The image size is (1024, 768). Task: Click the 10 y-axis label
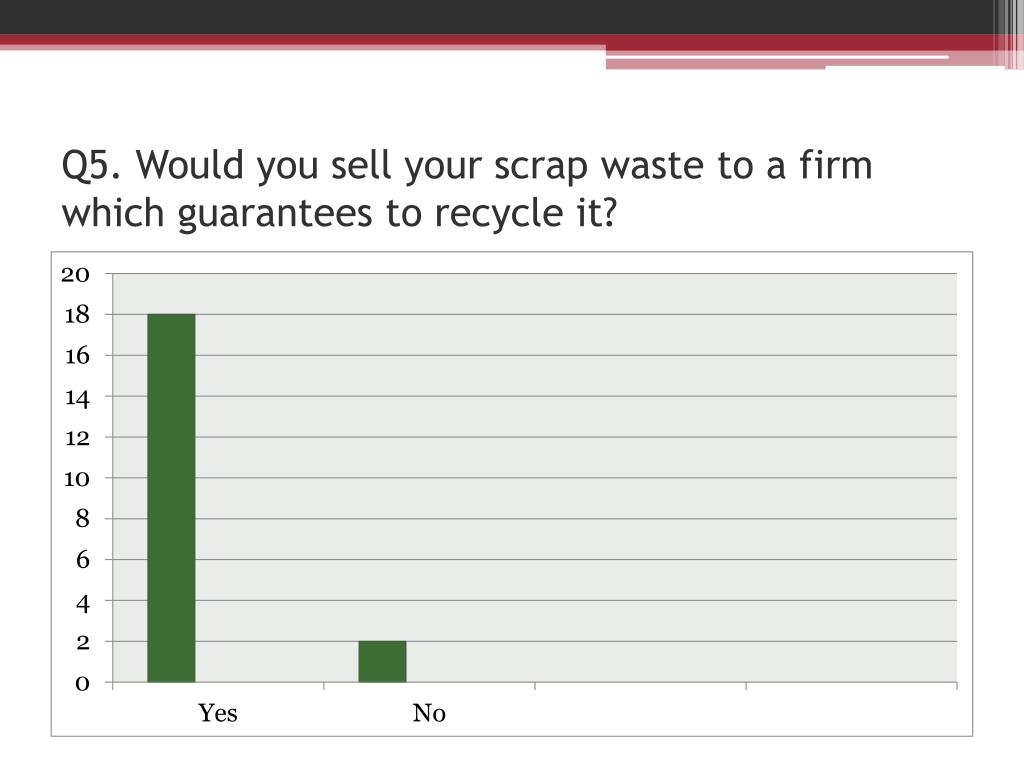click(x=76, y=479)
